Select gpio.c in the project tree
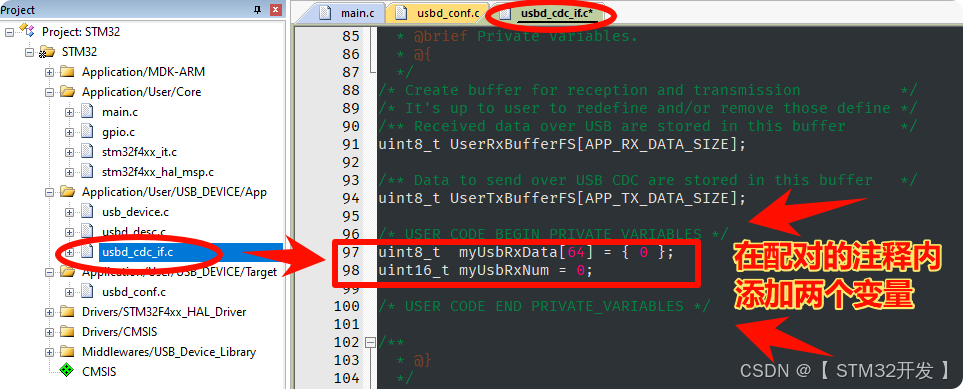The width and height of the screenshot is (963, 389). 119,132
